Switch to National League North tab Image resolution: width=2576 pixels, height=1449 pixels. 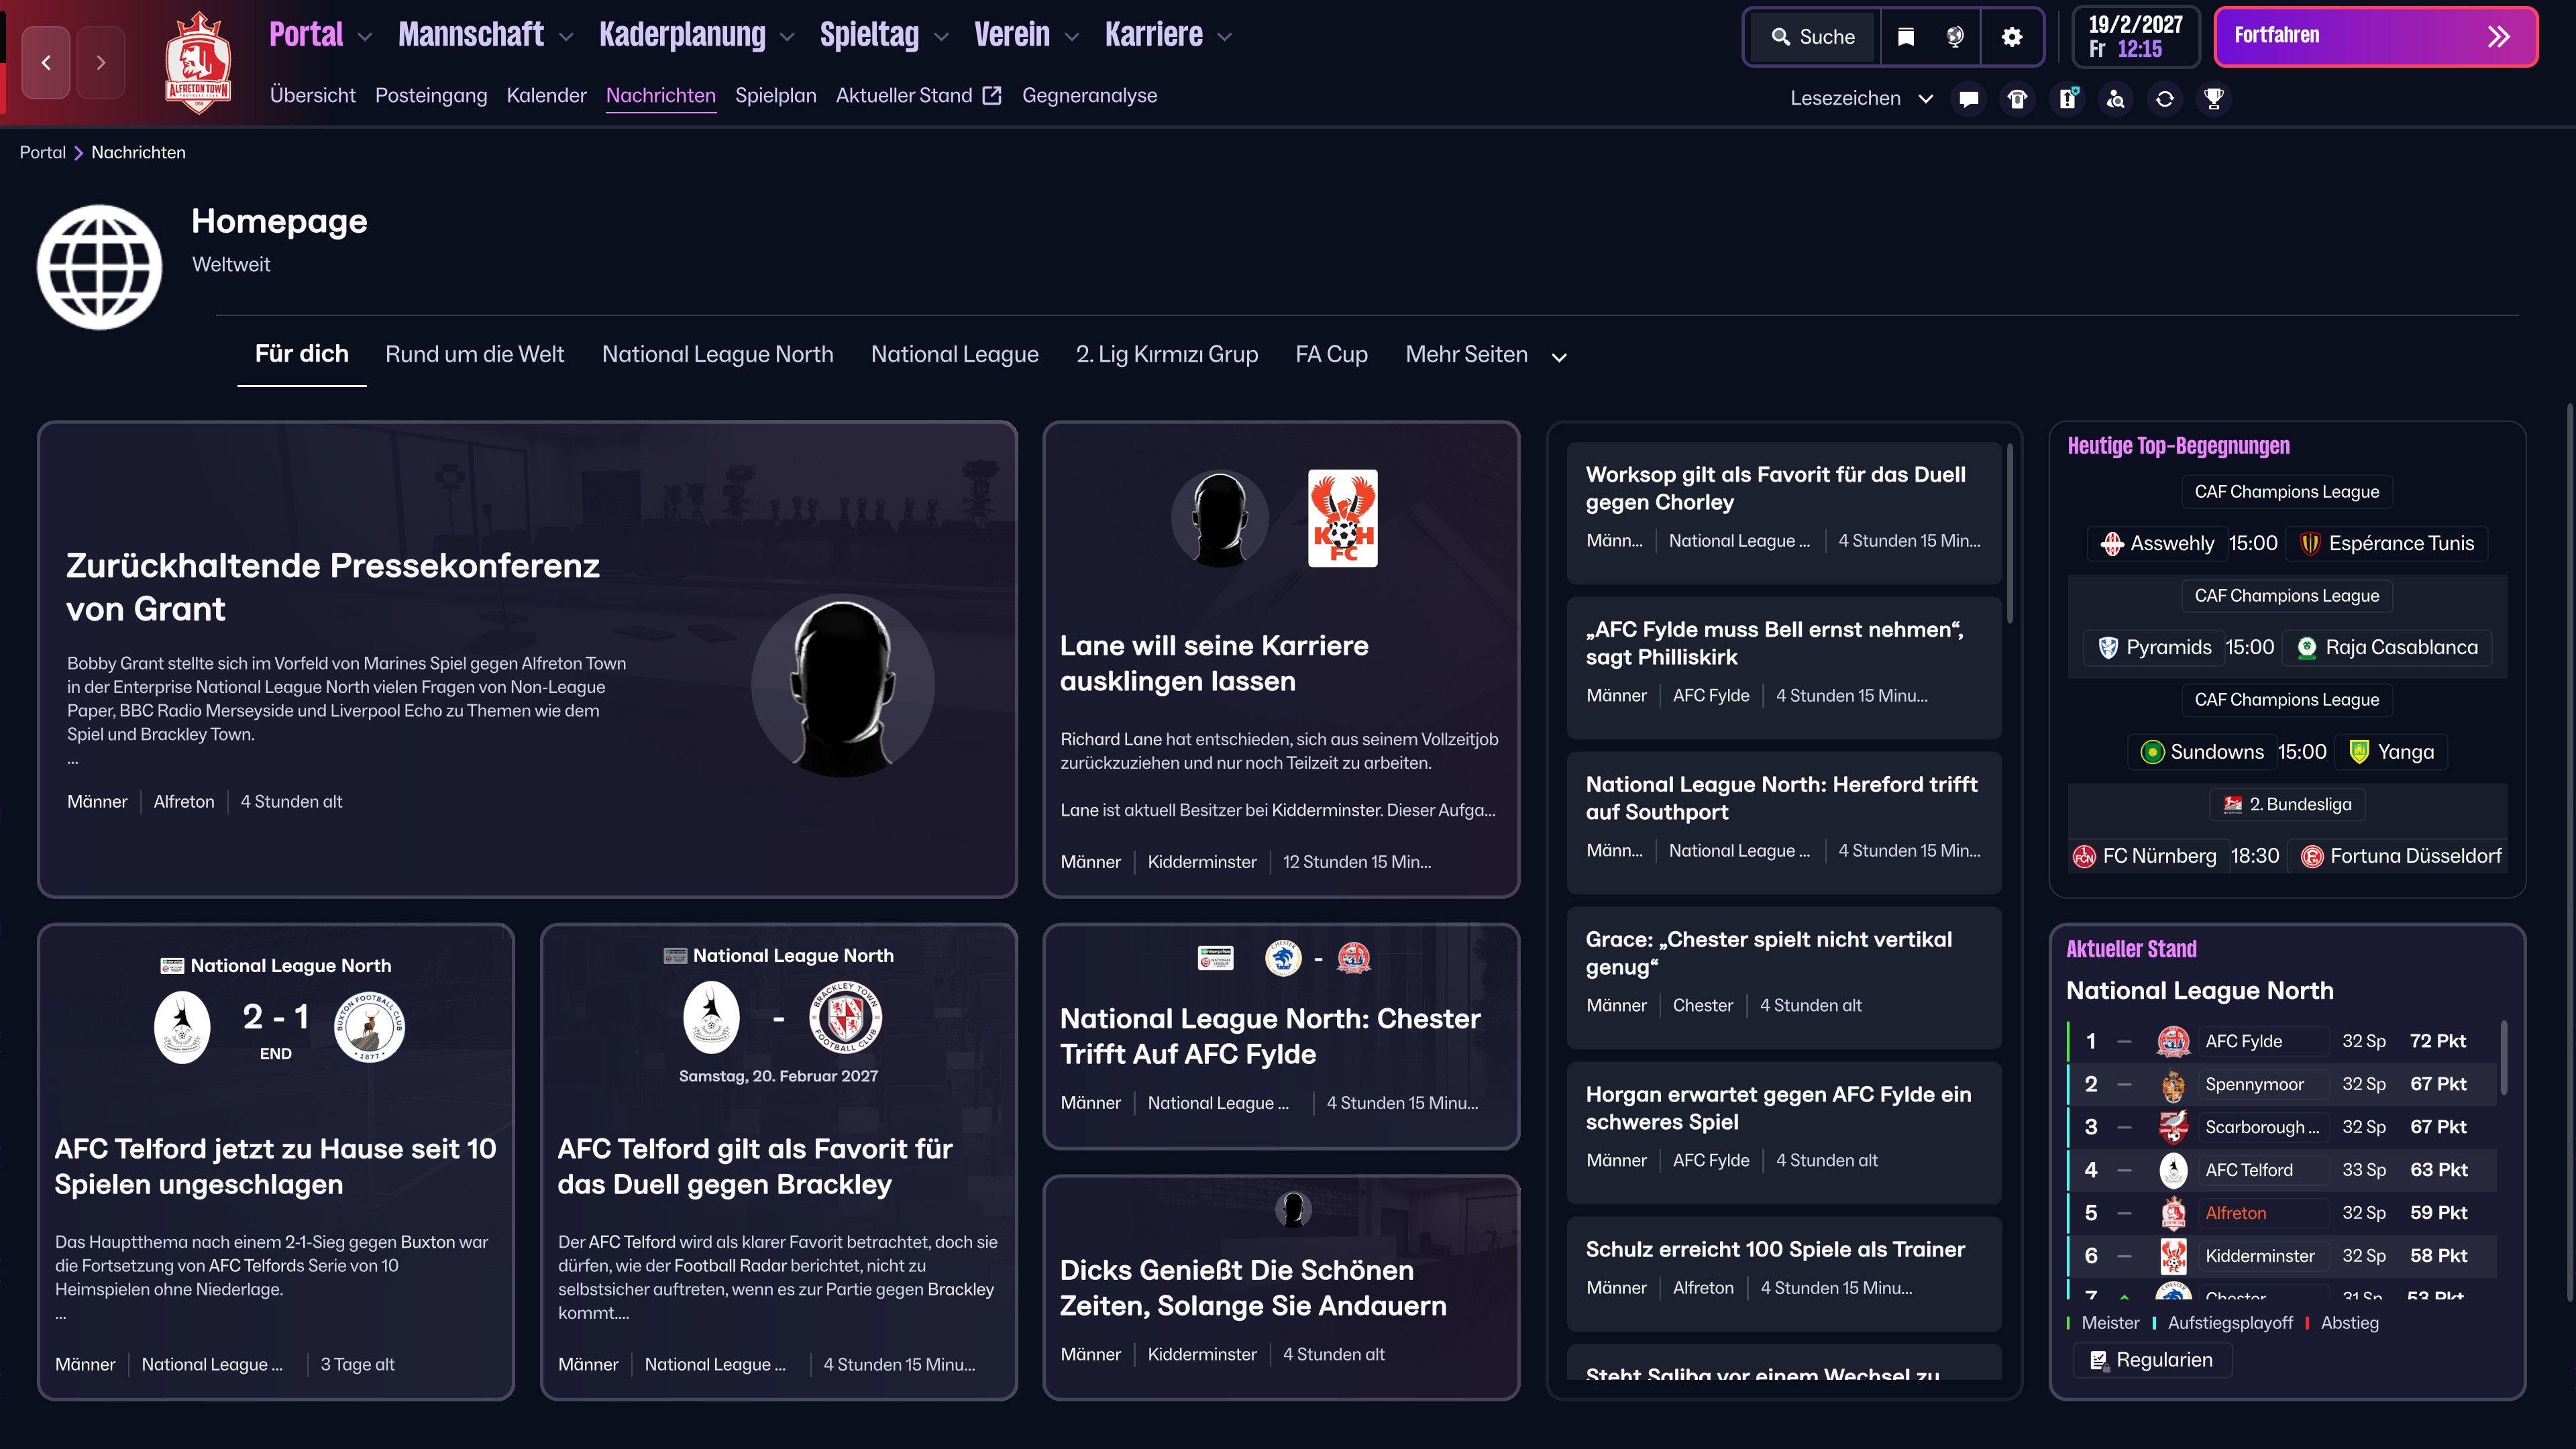(717, 355)
